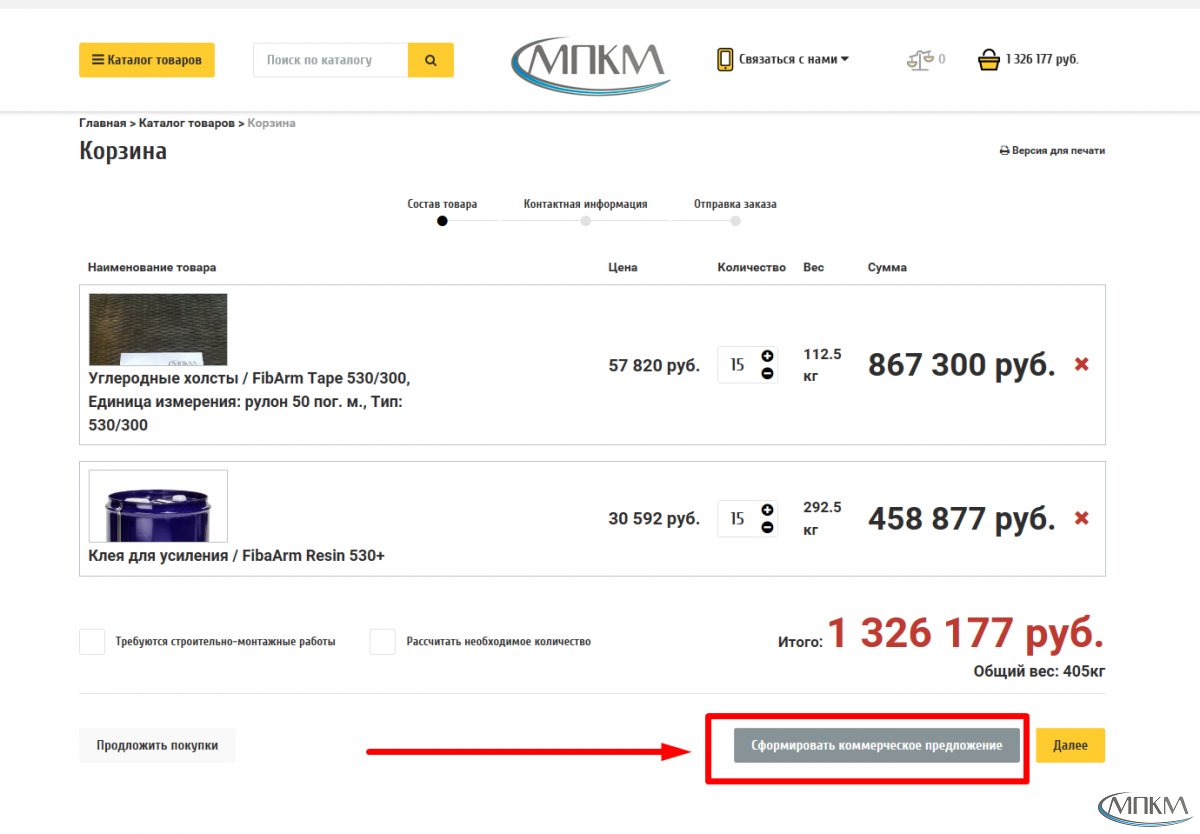Viewport: 1200px width, 834px height.
Task: Click the 292.5 кг weight value
Action: coord(822,519)
